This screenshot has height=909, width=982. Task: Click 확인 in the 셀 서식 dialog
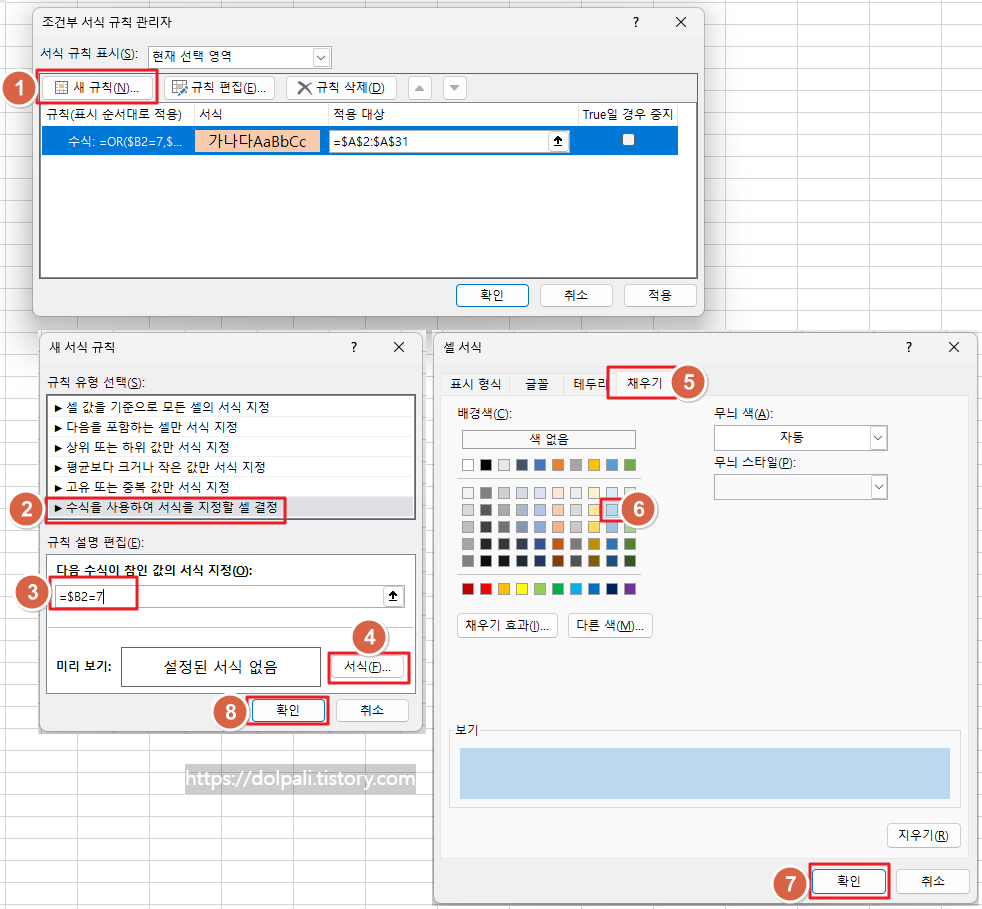(x=849, y=881)
